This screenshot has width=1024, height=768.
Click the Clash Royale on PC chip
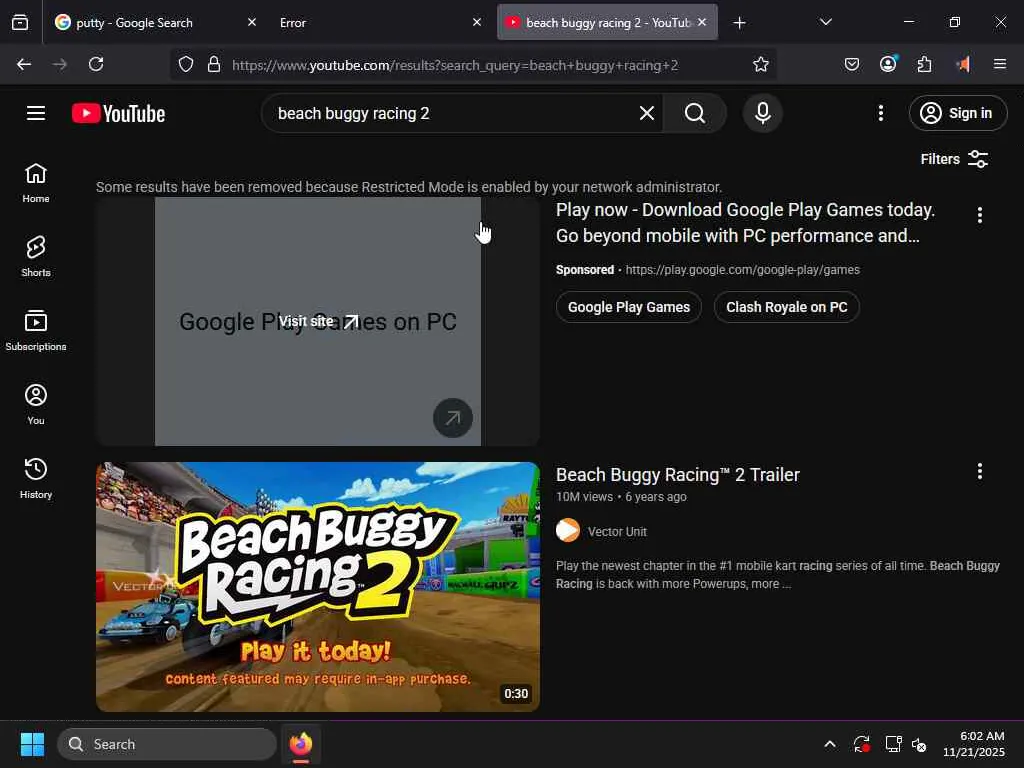pyautogui.click(x=786, y=307)
